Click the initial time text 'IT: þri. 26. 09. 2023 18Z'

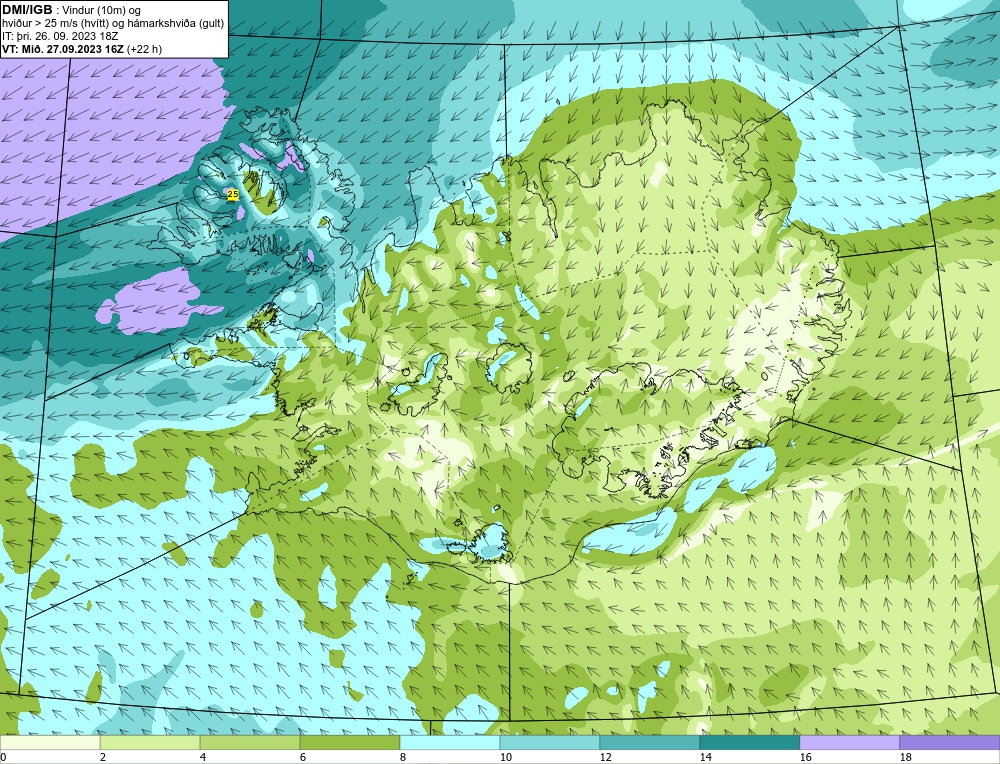(x=60, y=36)
